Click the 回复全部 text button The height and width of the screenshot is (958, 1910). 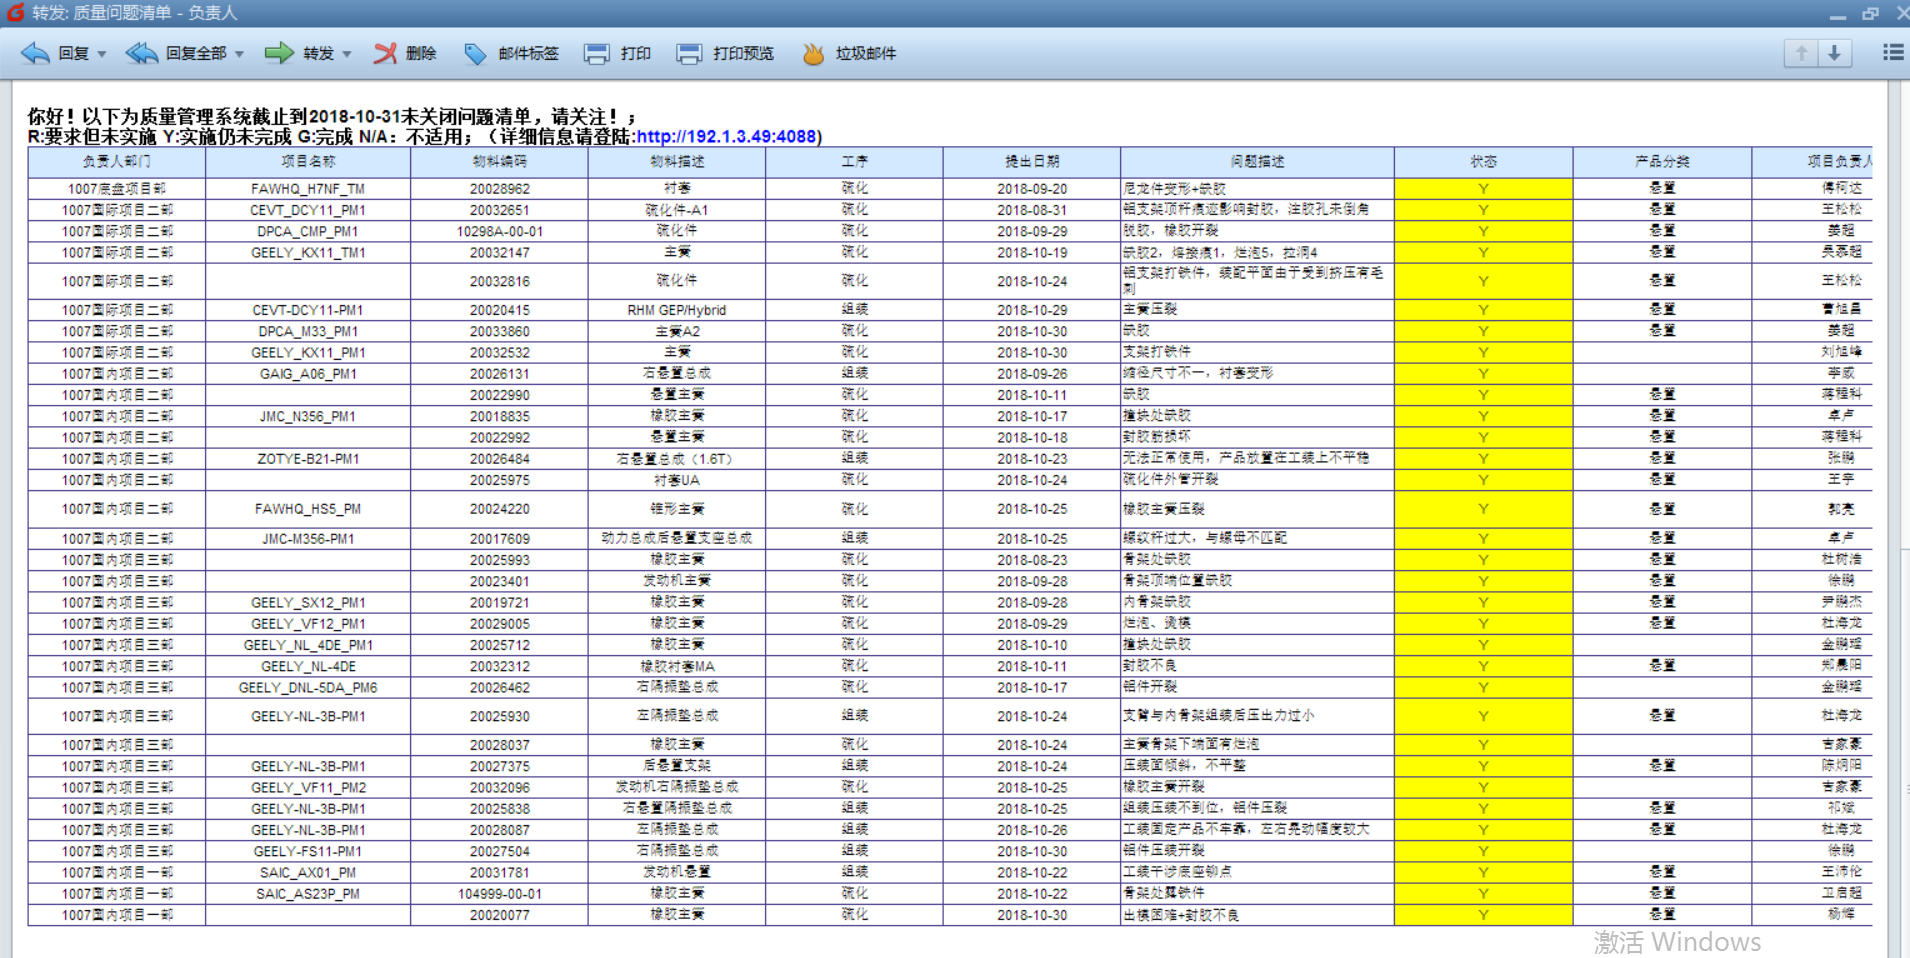pos(197,54)
